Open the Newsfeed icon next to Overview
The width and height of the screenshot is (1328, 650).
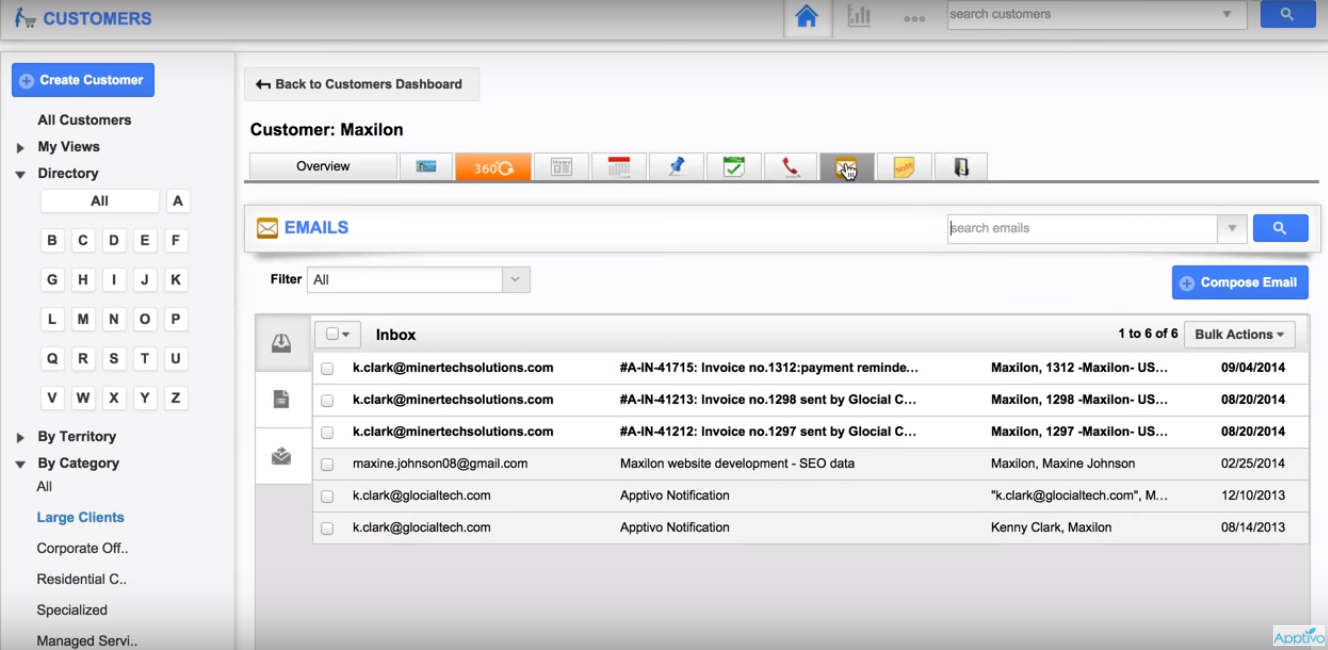pos(426,166)
